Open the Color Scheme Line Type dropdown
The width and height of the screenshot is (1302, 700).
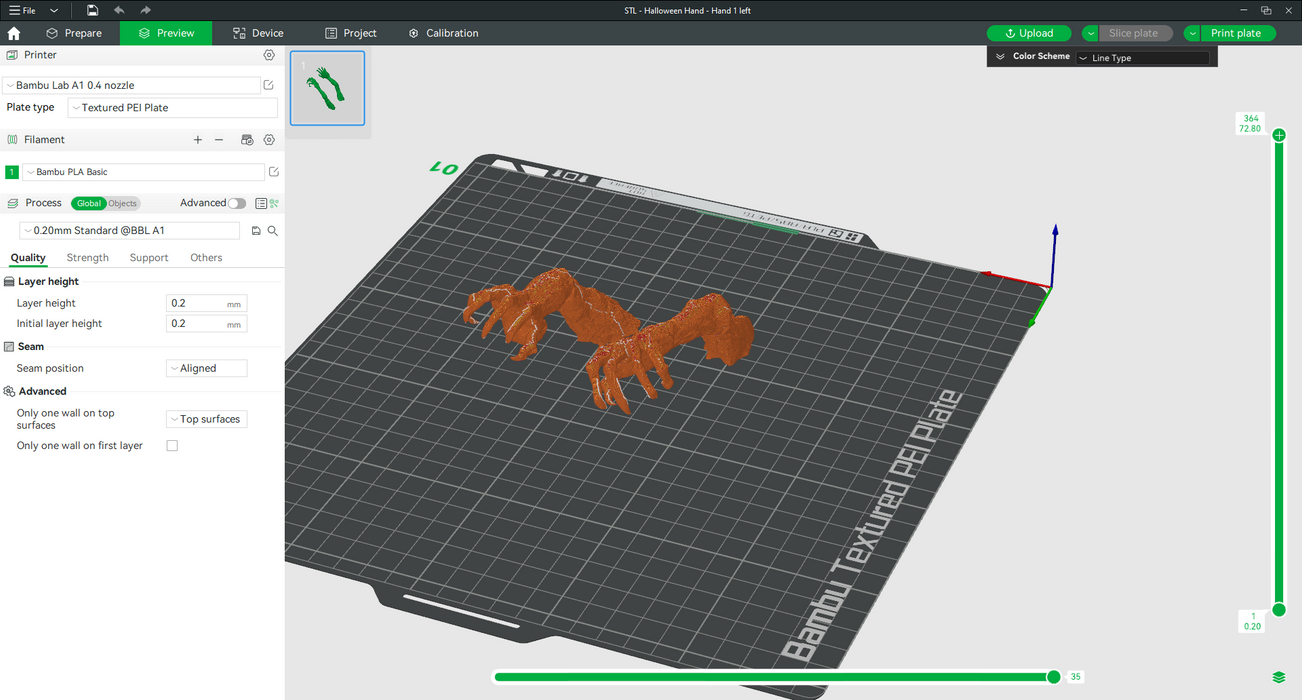(1142, 58)
